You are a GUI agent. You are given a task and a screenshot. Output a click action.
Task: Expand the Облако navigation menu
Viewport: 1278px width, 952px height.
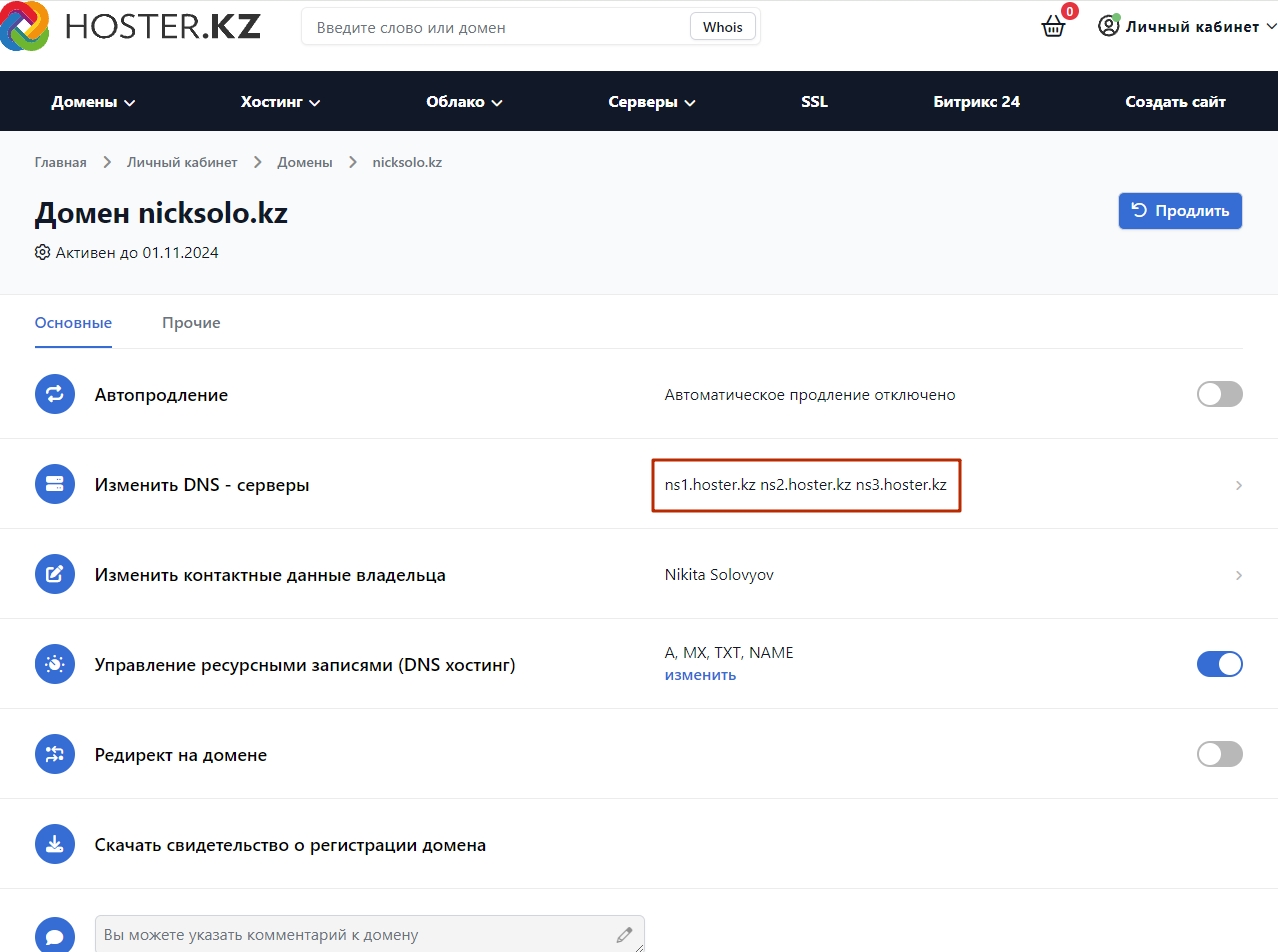coord(464,101)
